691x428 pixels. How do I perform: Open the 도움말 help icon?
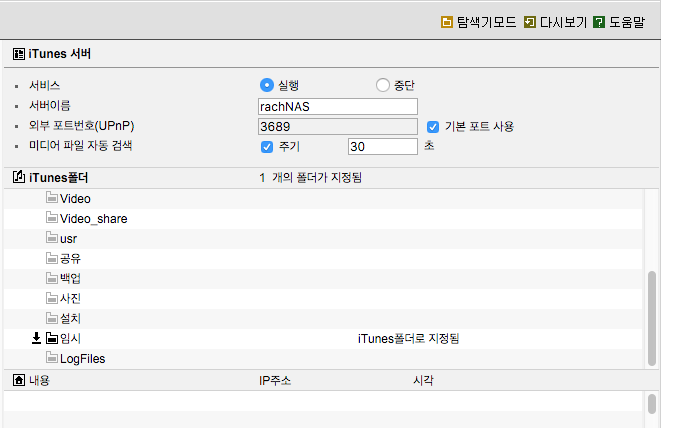598,22
